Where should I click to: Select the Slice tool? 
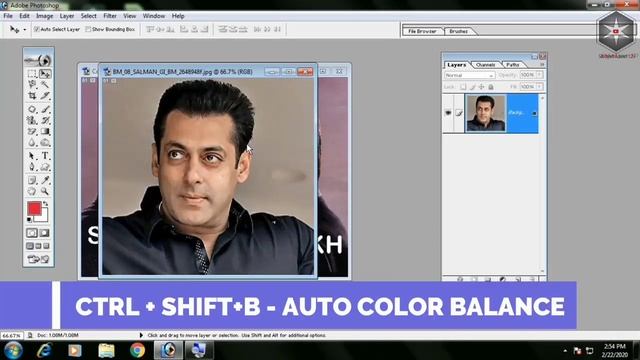pyautogui.click(x=45, y=96)
